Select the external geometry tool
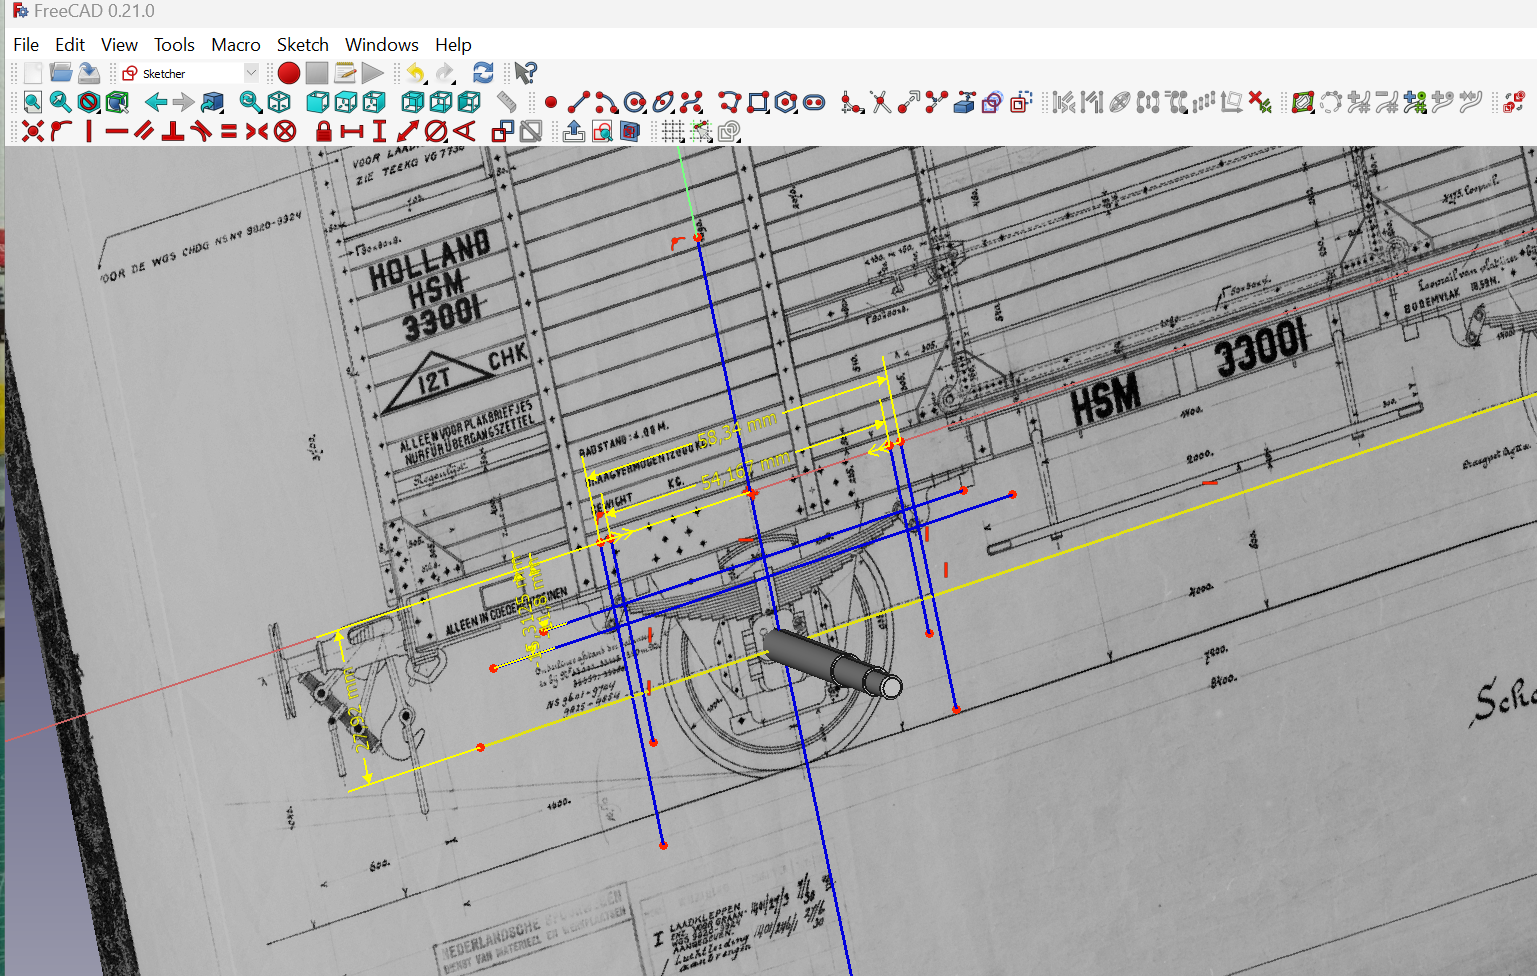 pyautogui.click(x=964, y=102)
